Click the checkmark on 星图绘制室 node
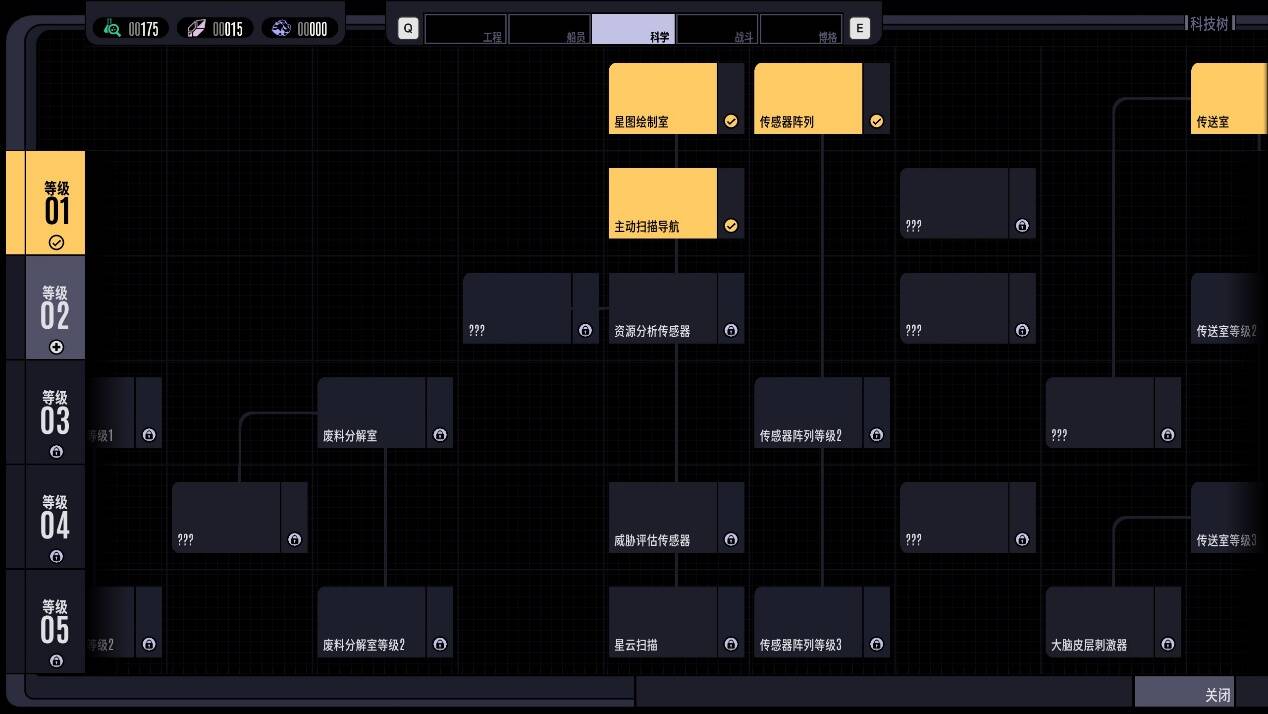This screenshot has height=714, width=1268. (731, 121)
